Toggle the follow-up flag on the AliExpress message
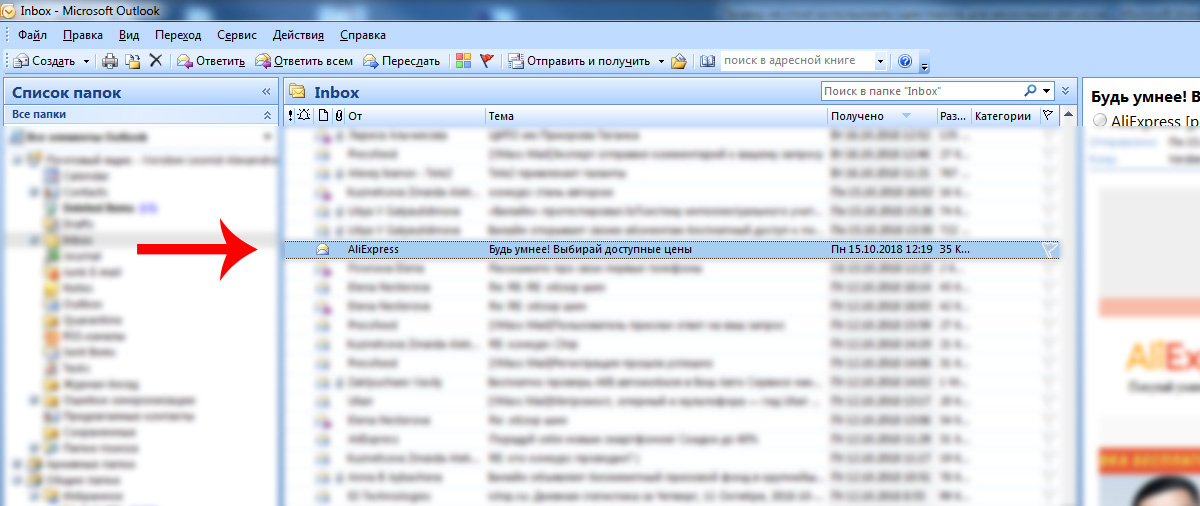Screen dimensions: 1200x506 point(1049,249)
